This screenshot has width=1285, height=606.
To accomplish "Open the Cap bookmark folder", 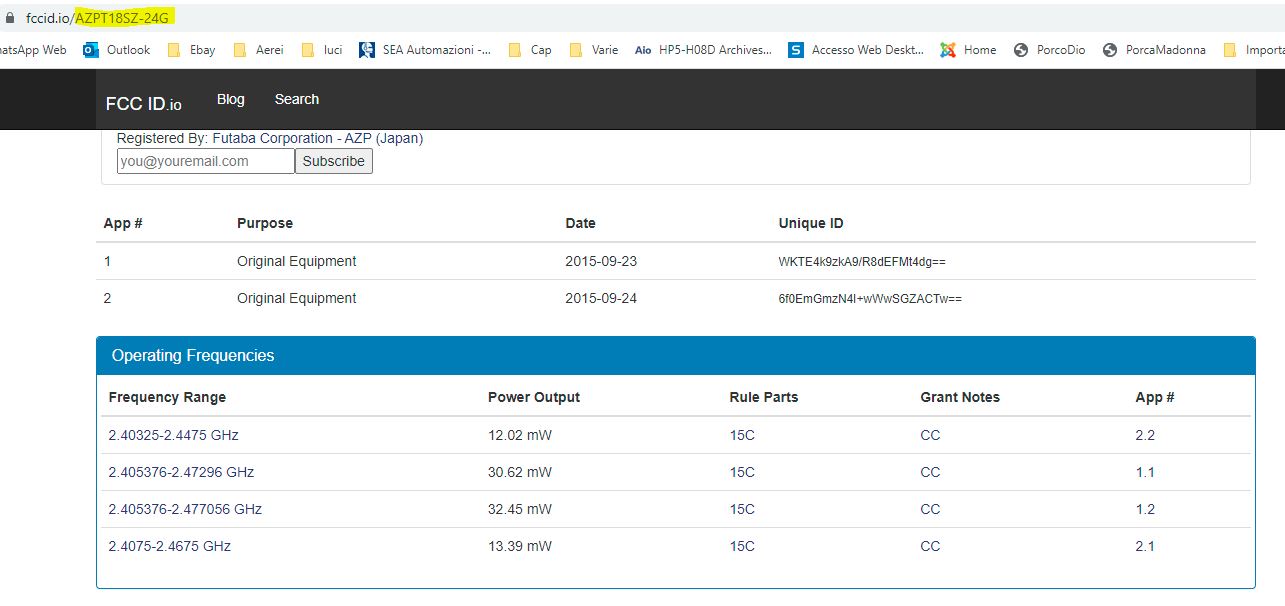I will pyautogui.click(x=530, y=50).
